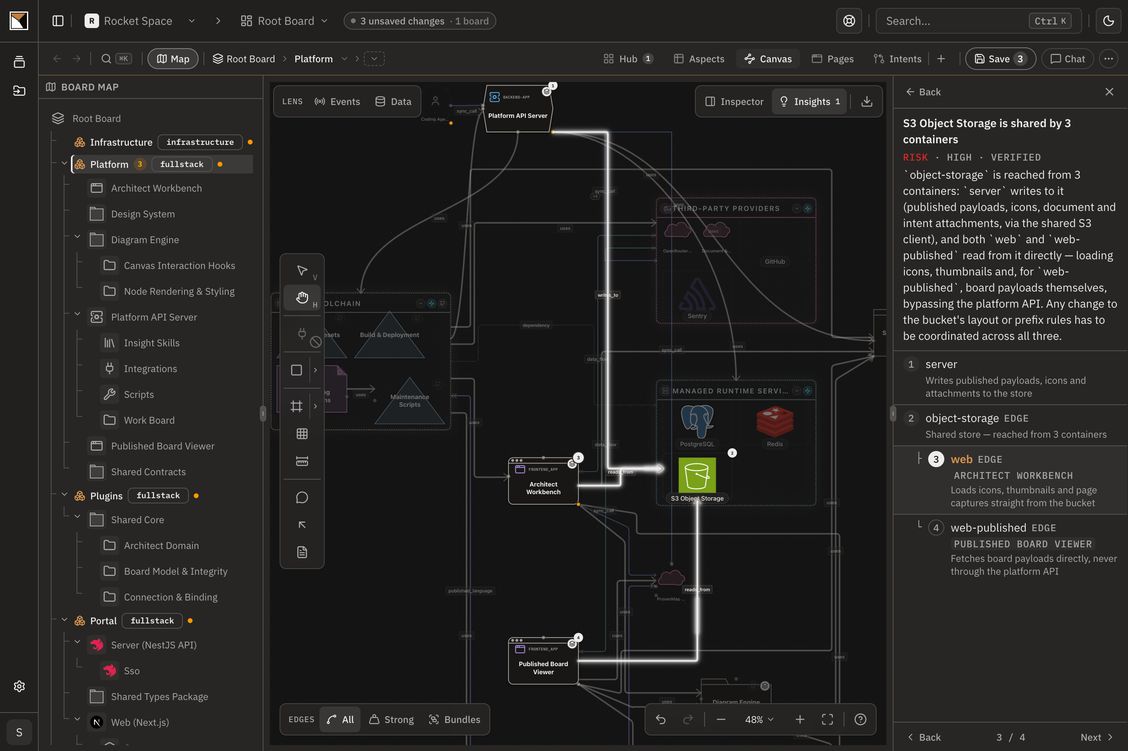
Task: Toggle the sidebar panel icon in top bar
Action: coord(58,21)
